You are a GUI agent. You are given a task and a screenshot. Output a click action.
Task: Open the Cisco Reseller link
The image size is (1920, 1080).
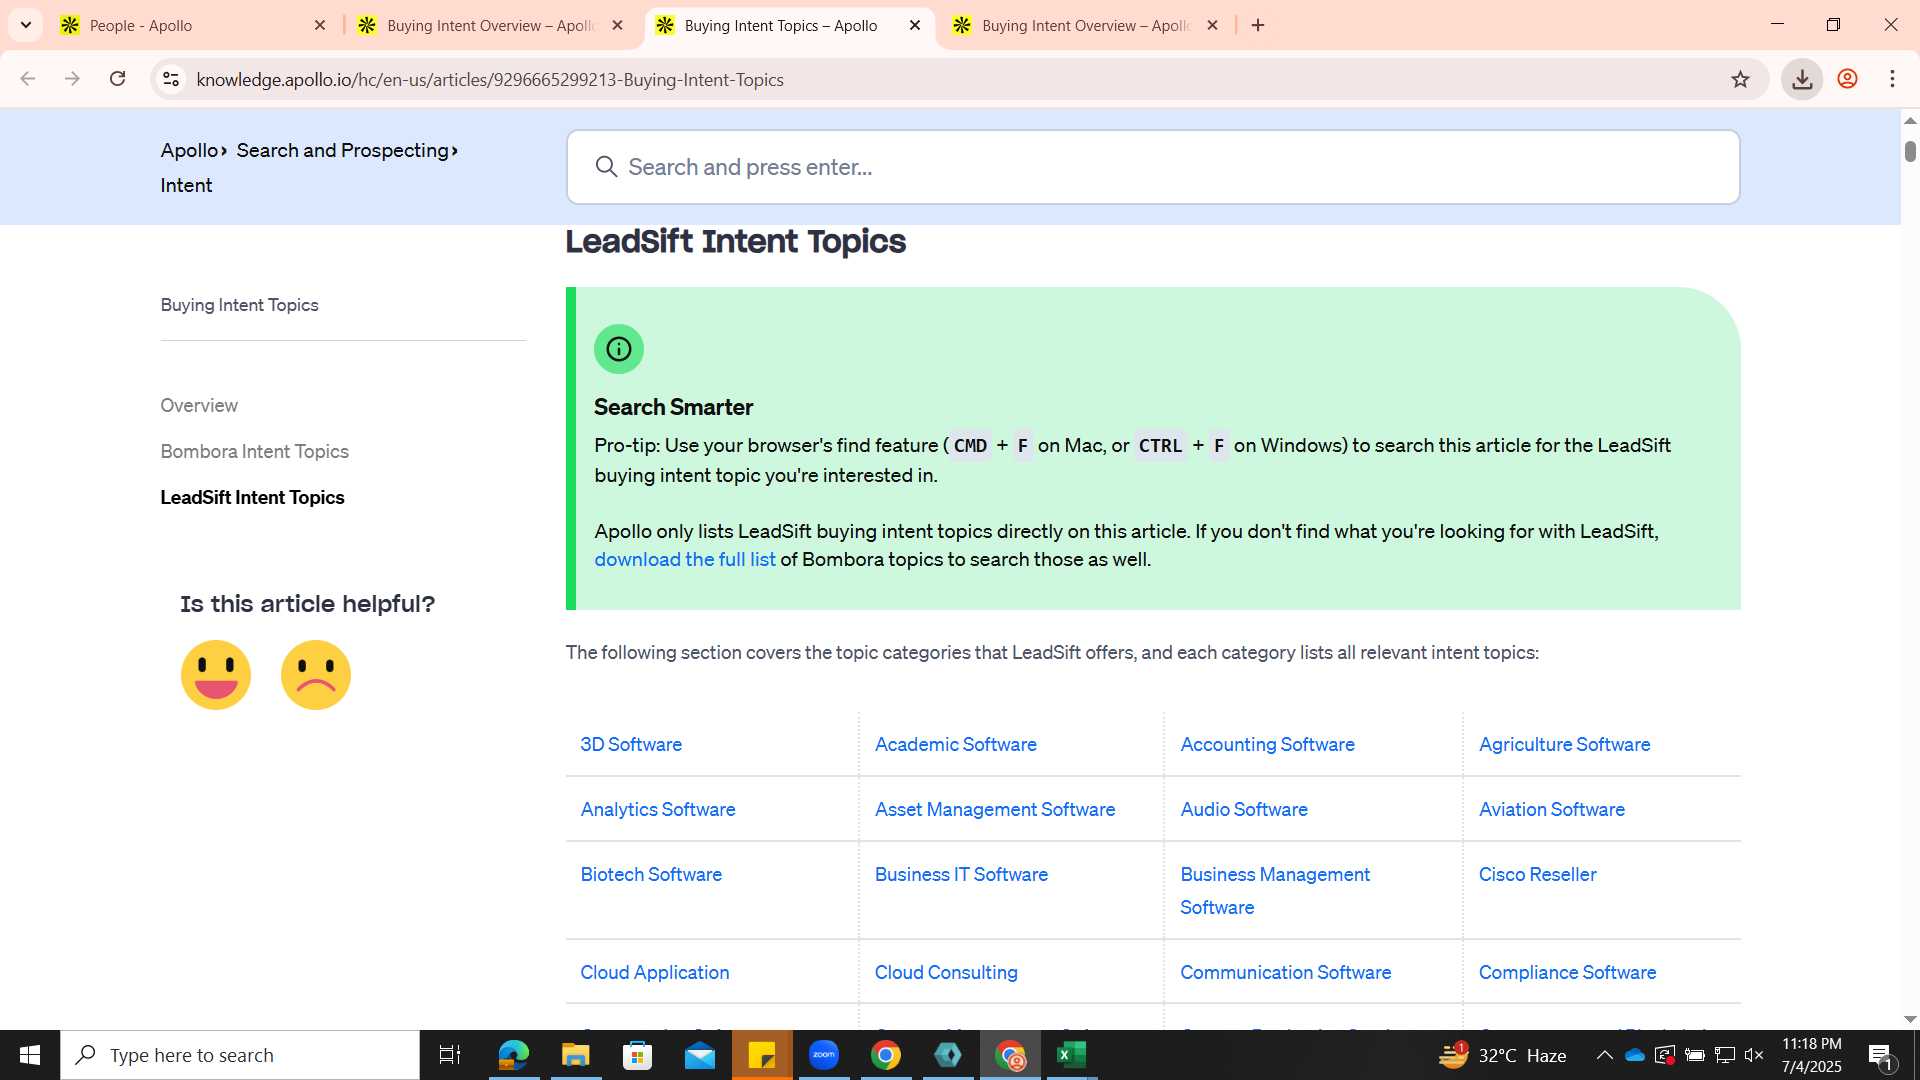click(x=1537, y=874)
